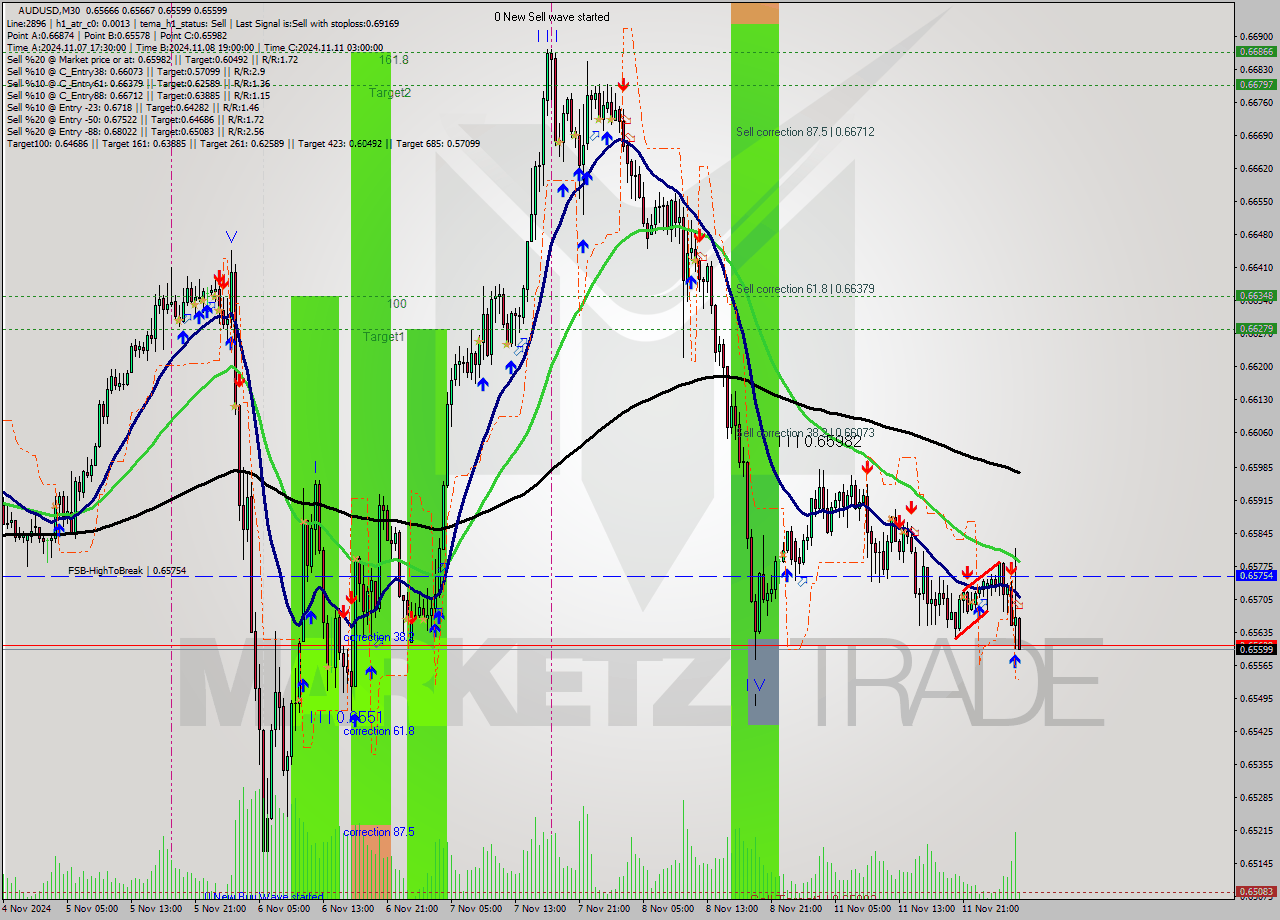Click the '8 Nov 05:00' time label
The width and height of the screenshot is (1280, 920).
coord(668,909)
